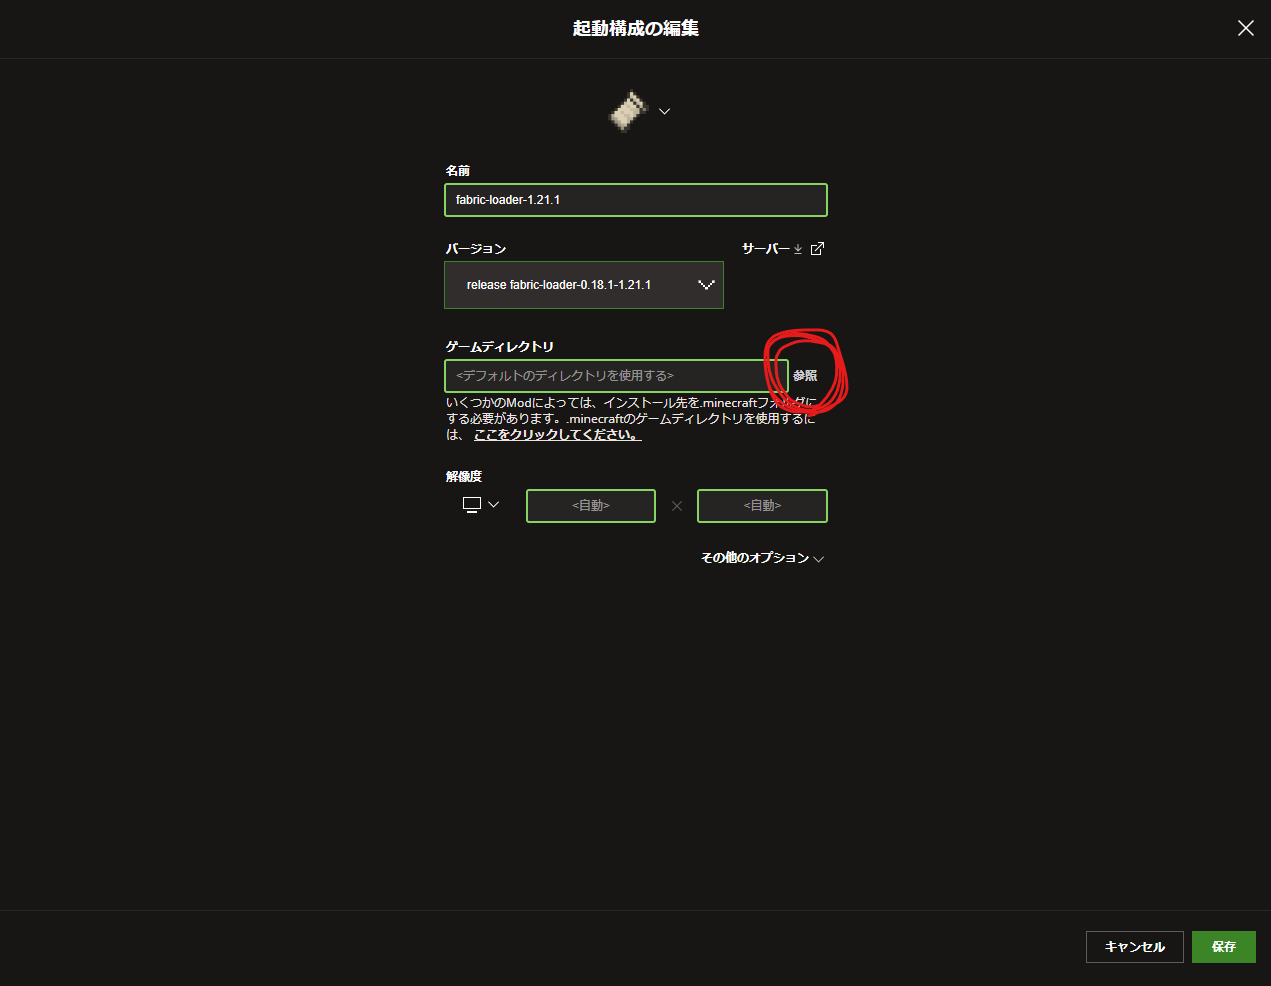Click the × separator between resolution fields

[x=677, y=506]
